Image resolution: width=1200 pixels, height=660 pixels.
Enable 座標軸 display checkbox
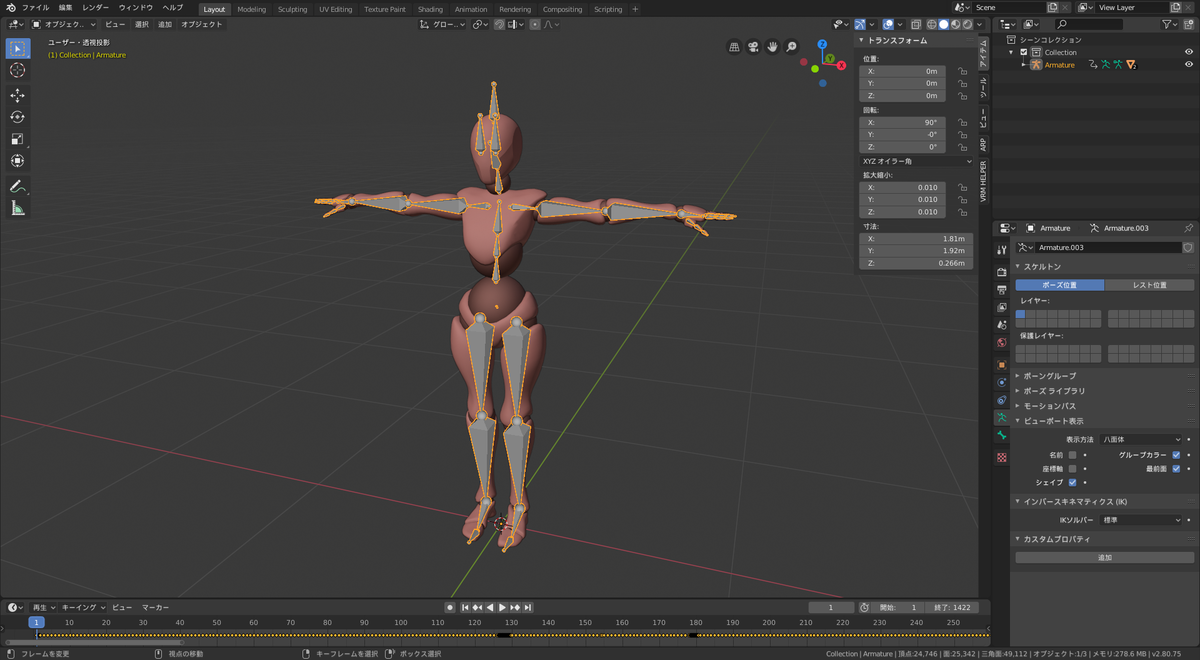click(1072, 468)
